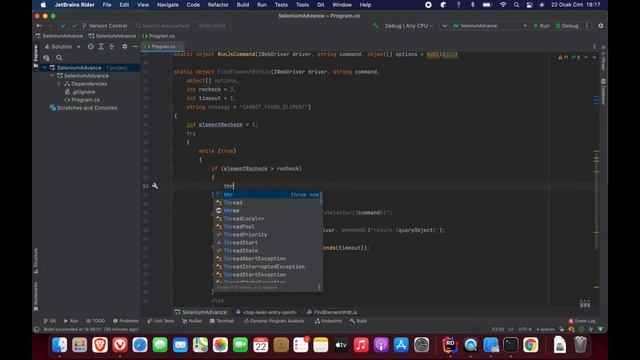
Task: Open more run actions menu
Action: click(x=587, y=26)
